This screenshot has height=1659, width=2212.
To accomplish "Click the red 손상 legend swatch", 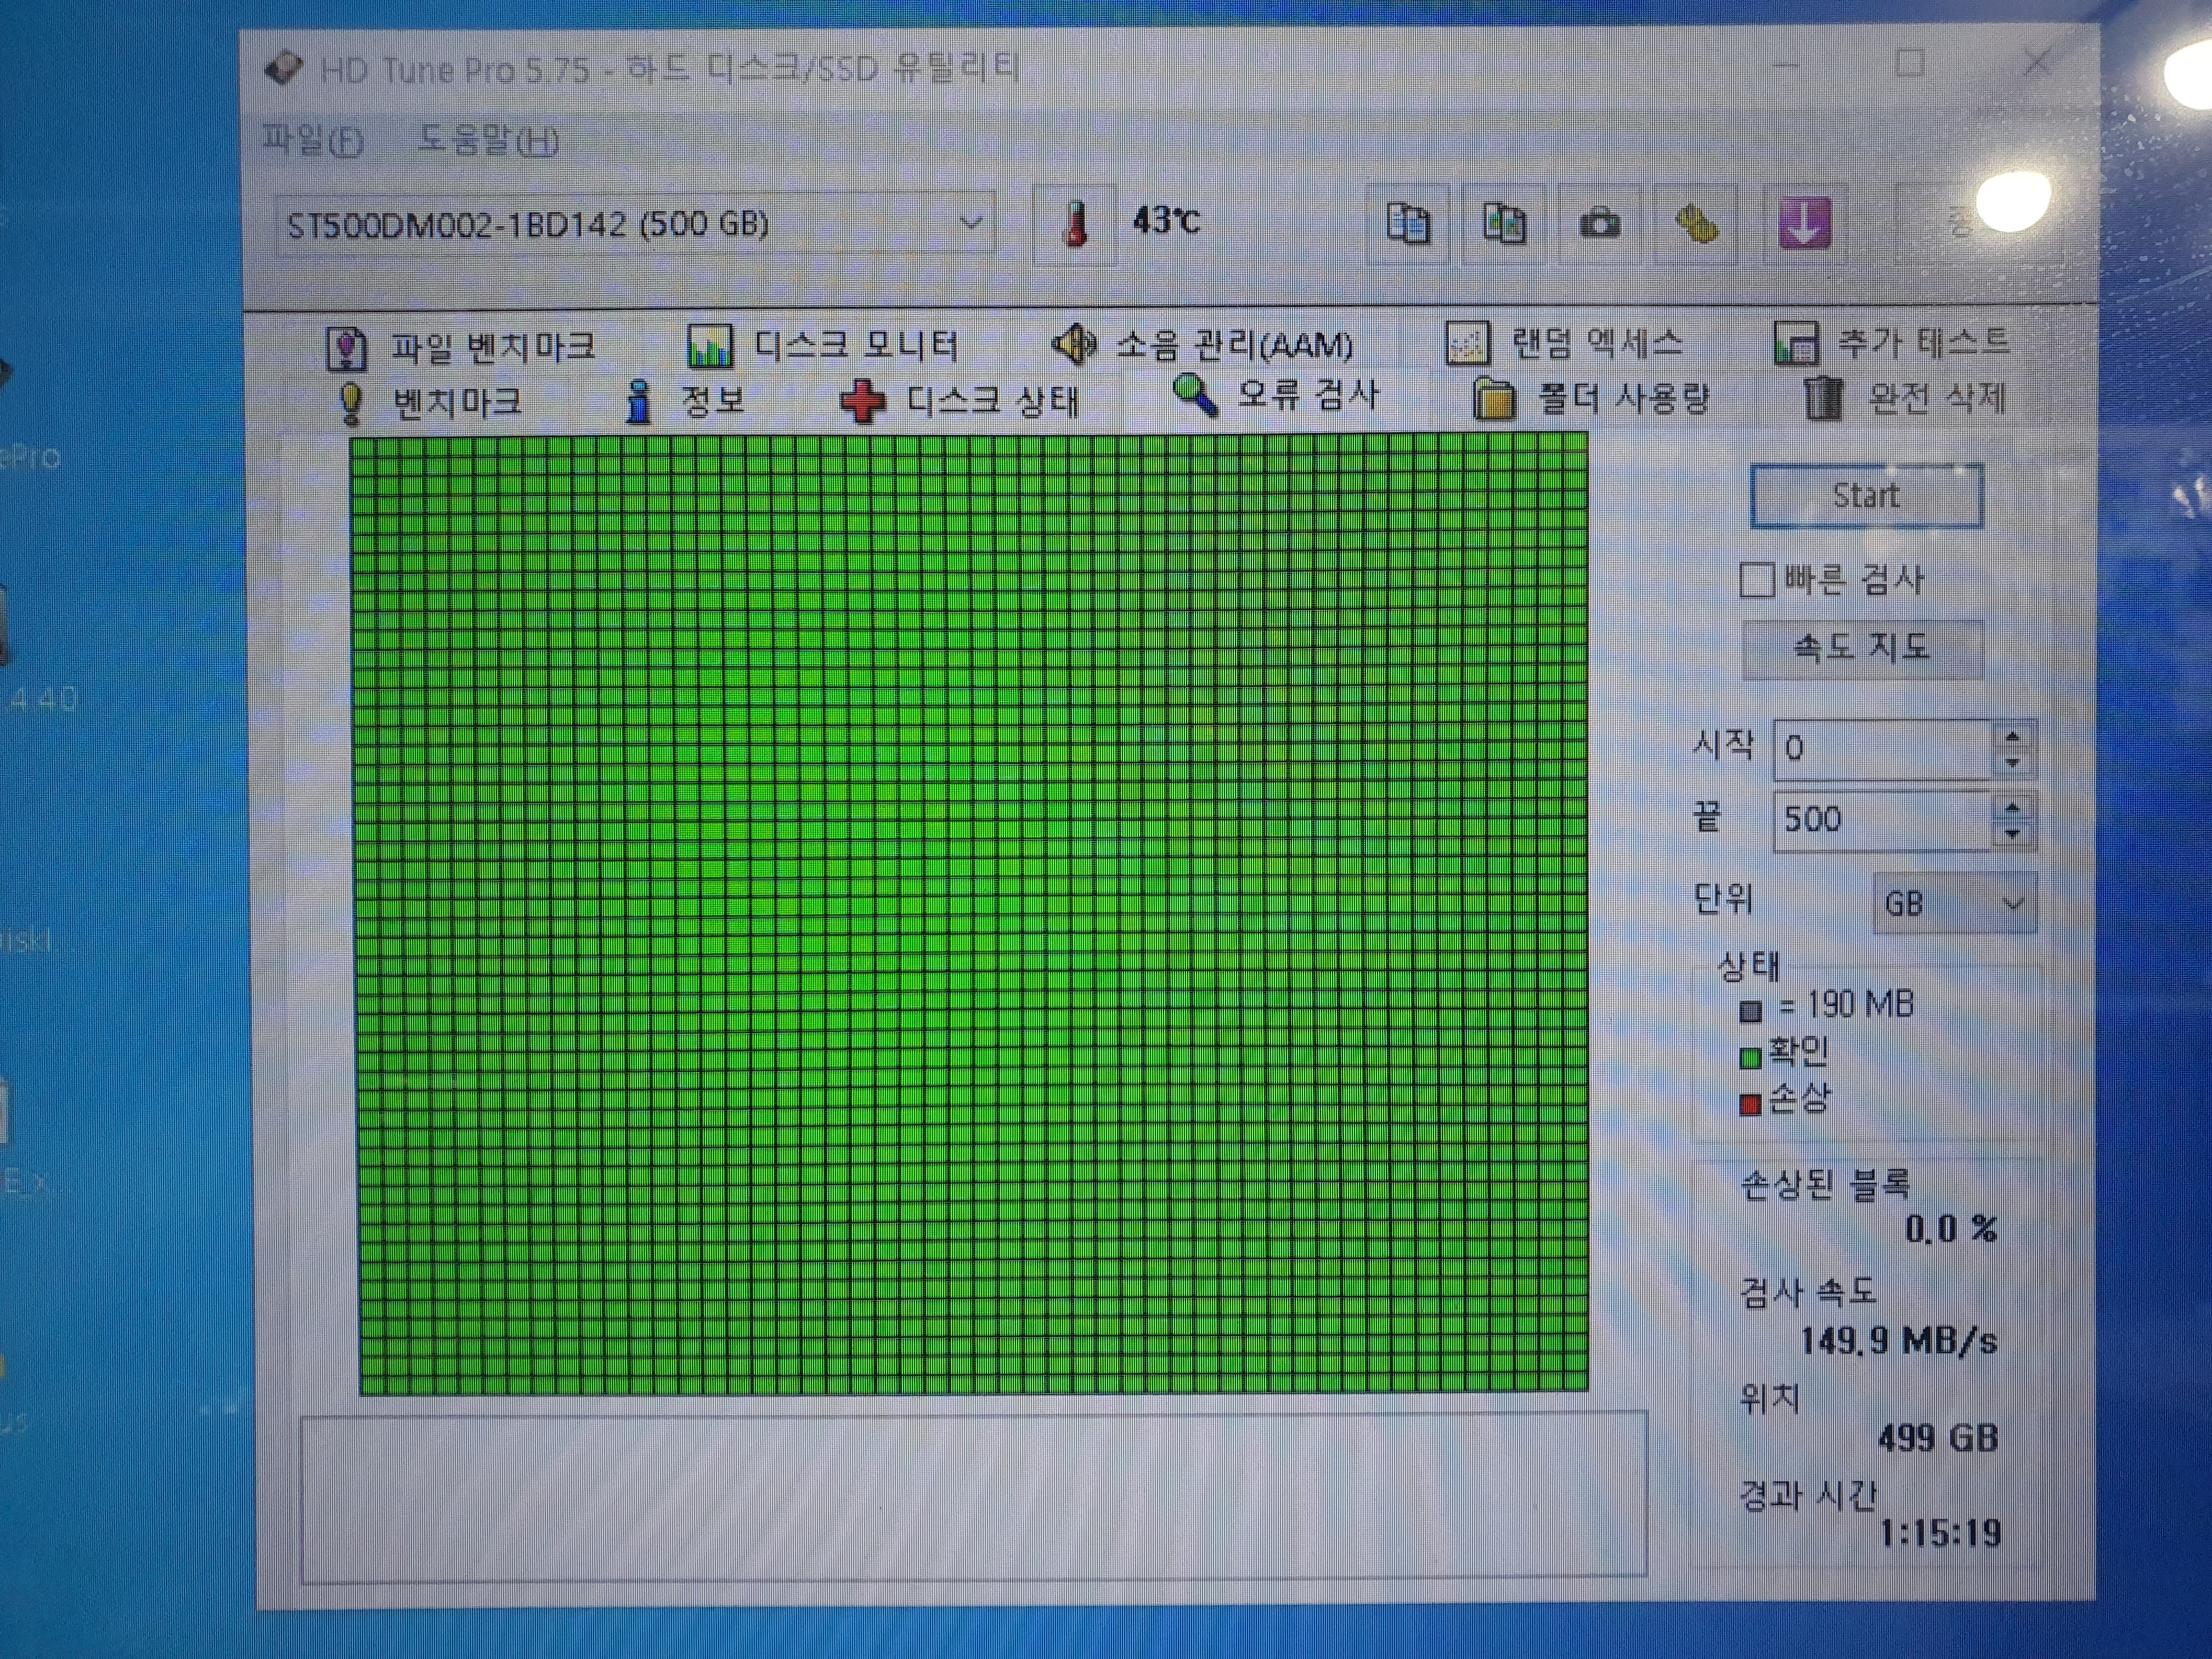I will click(1750, 1104).
